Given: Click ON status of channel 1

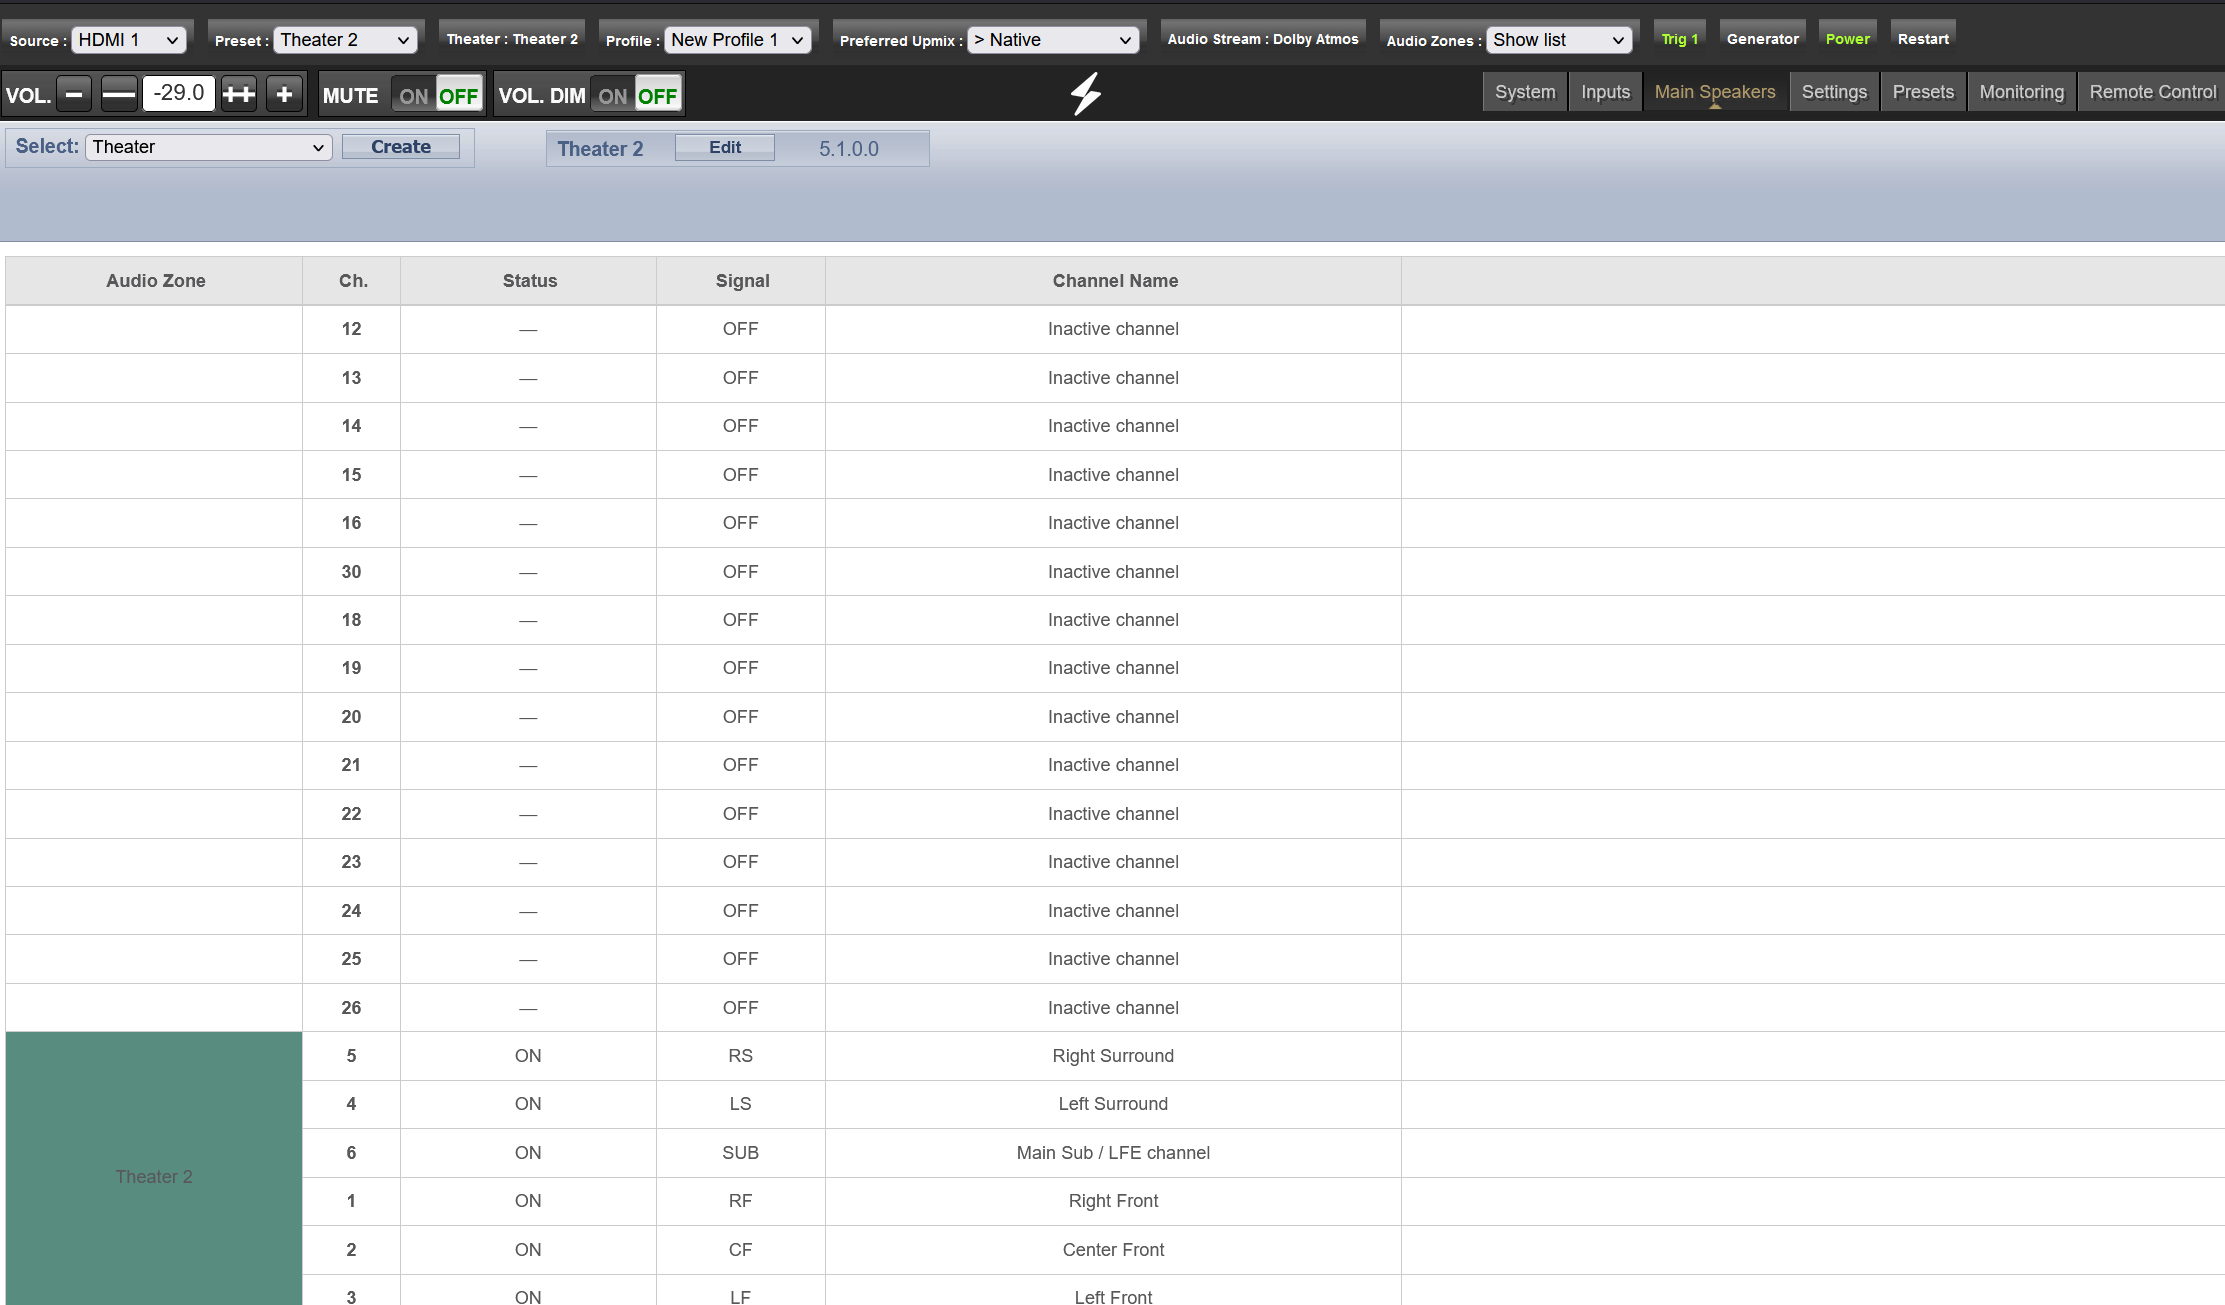Looking at the screenshot, I should tap(528, 1201).
